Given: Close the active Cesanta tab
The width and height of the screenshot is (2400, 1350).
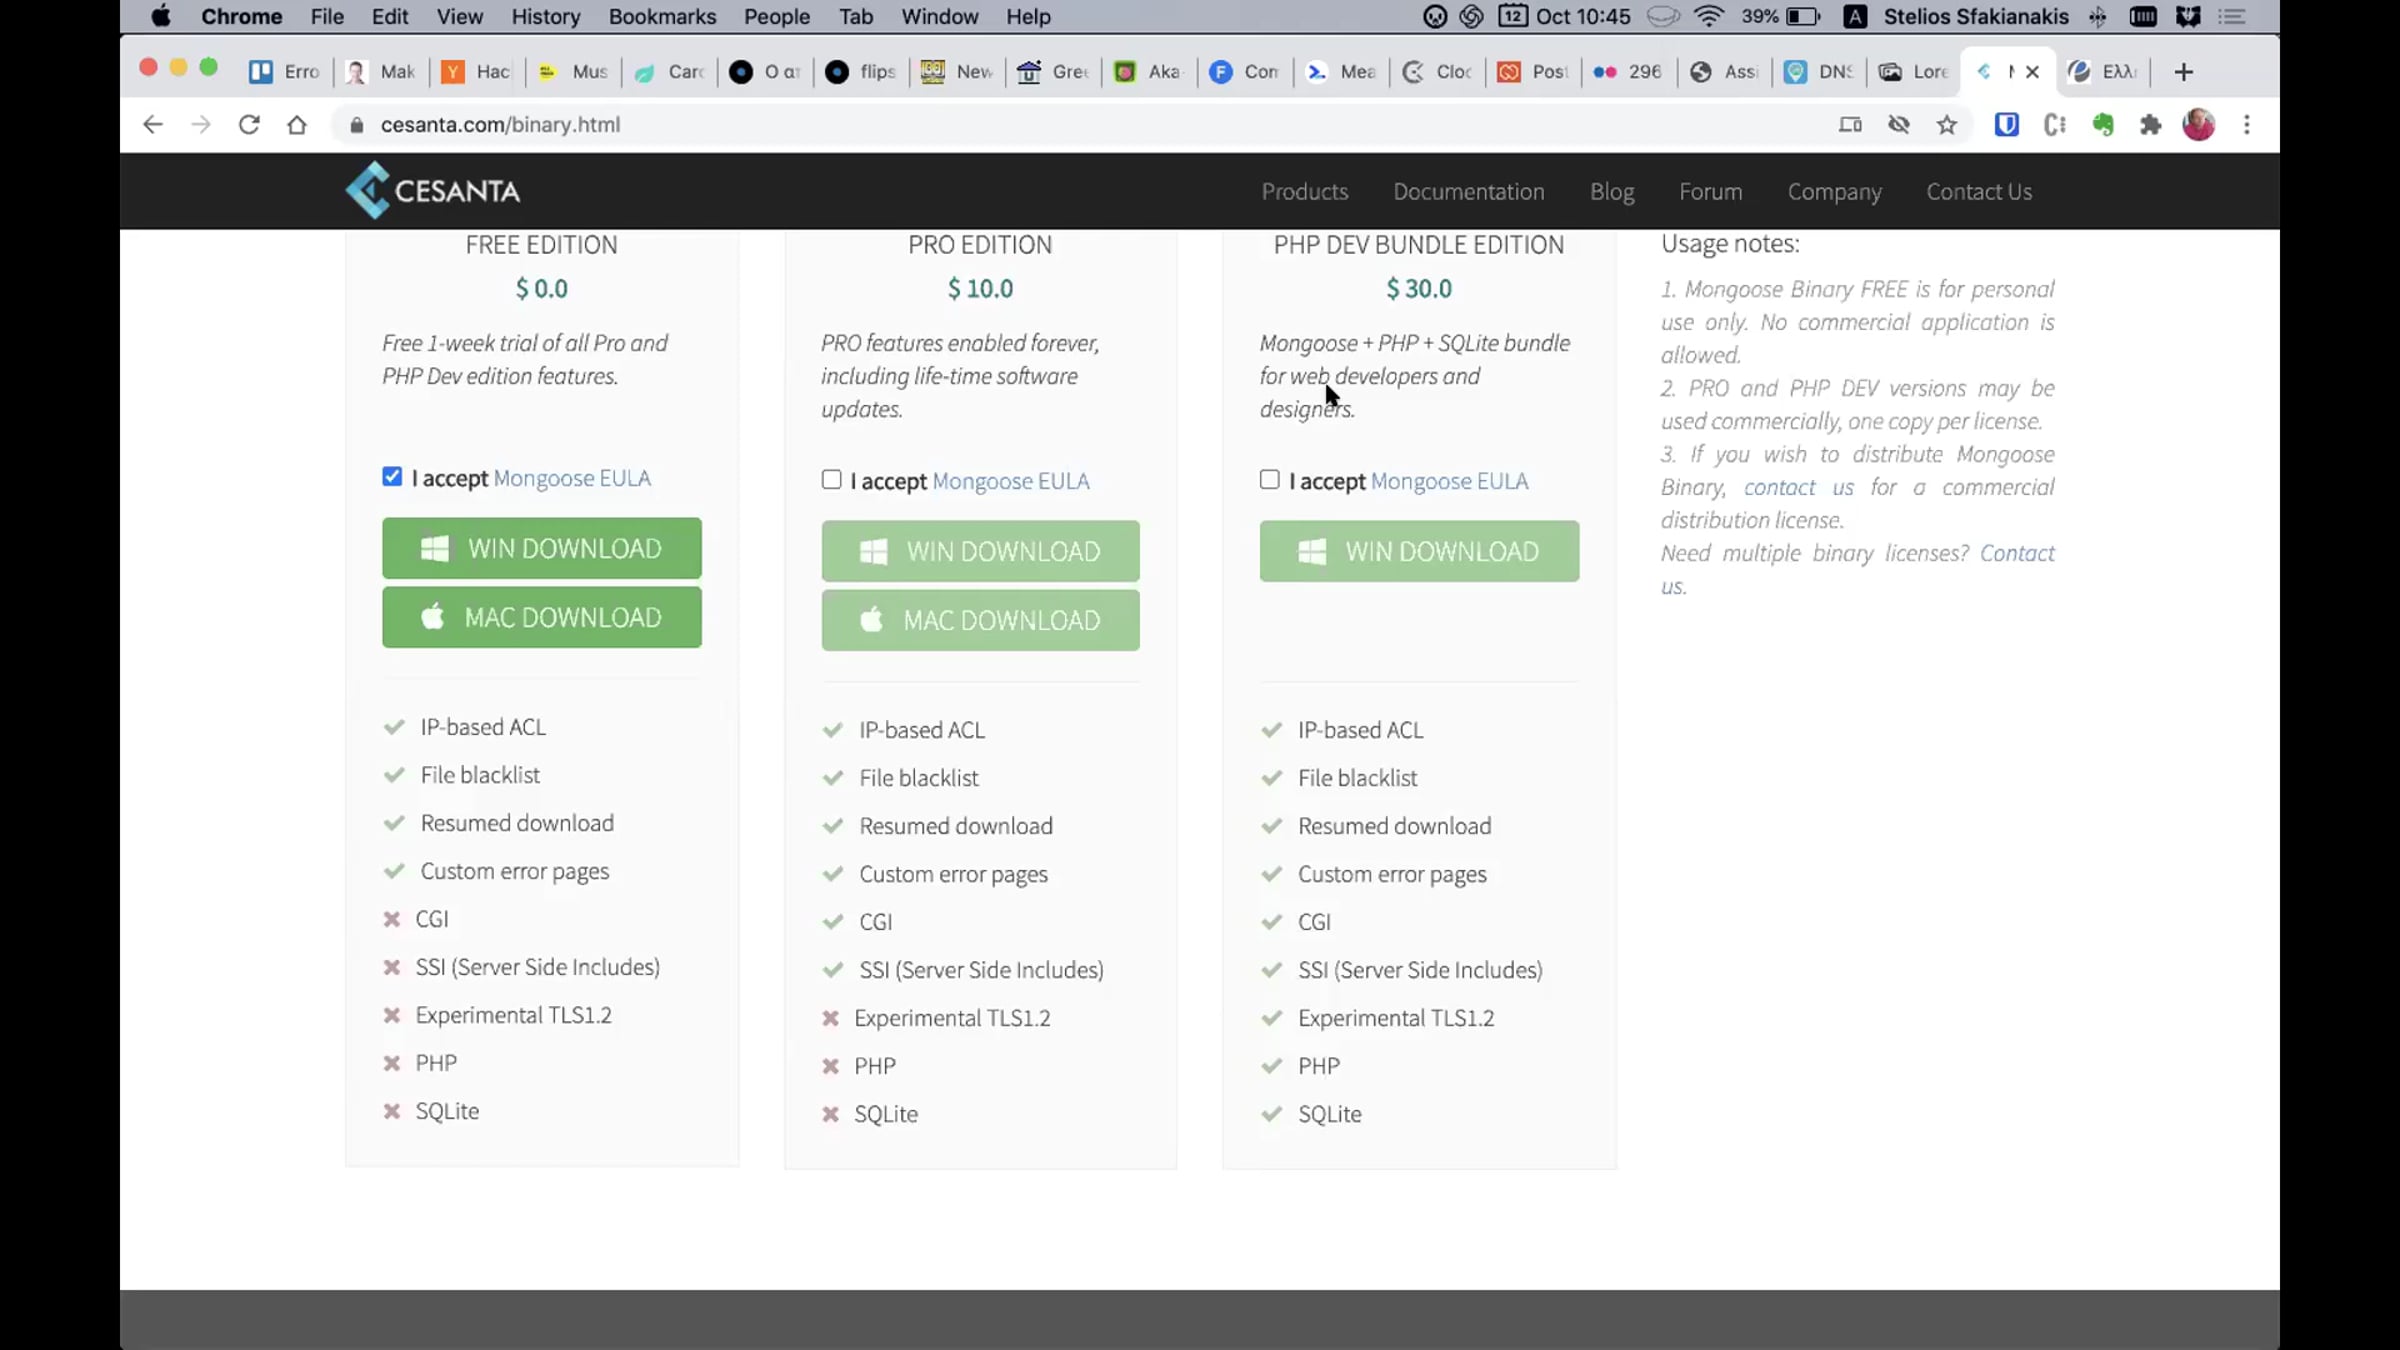Looking at the screenshot, I should pyautogui.click(x=2032, y=72).
